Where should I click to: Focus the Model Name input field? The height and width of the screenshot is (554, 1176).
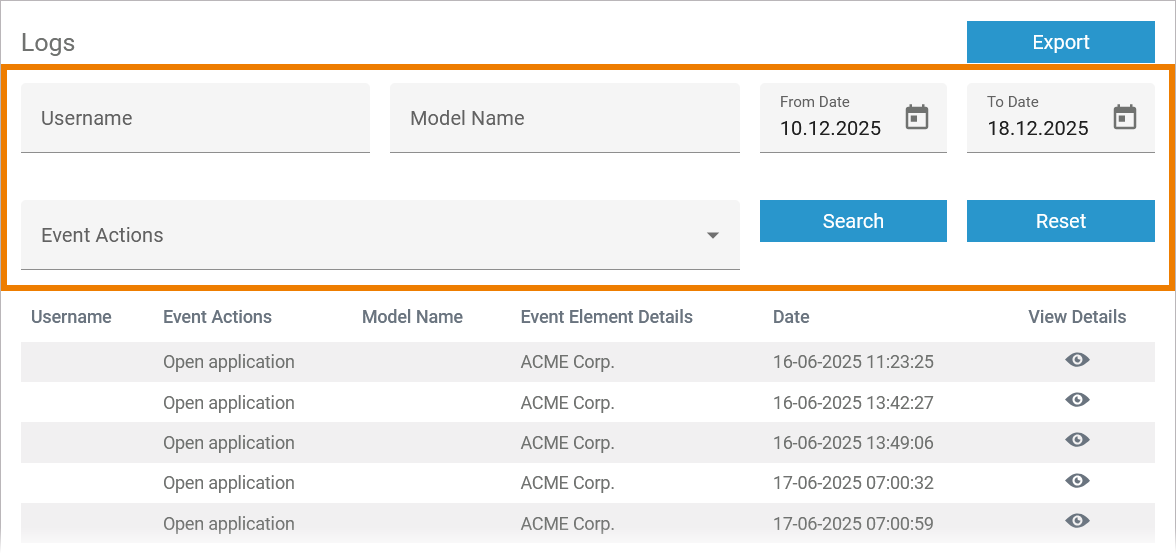pos(564,118)
